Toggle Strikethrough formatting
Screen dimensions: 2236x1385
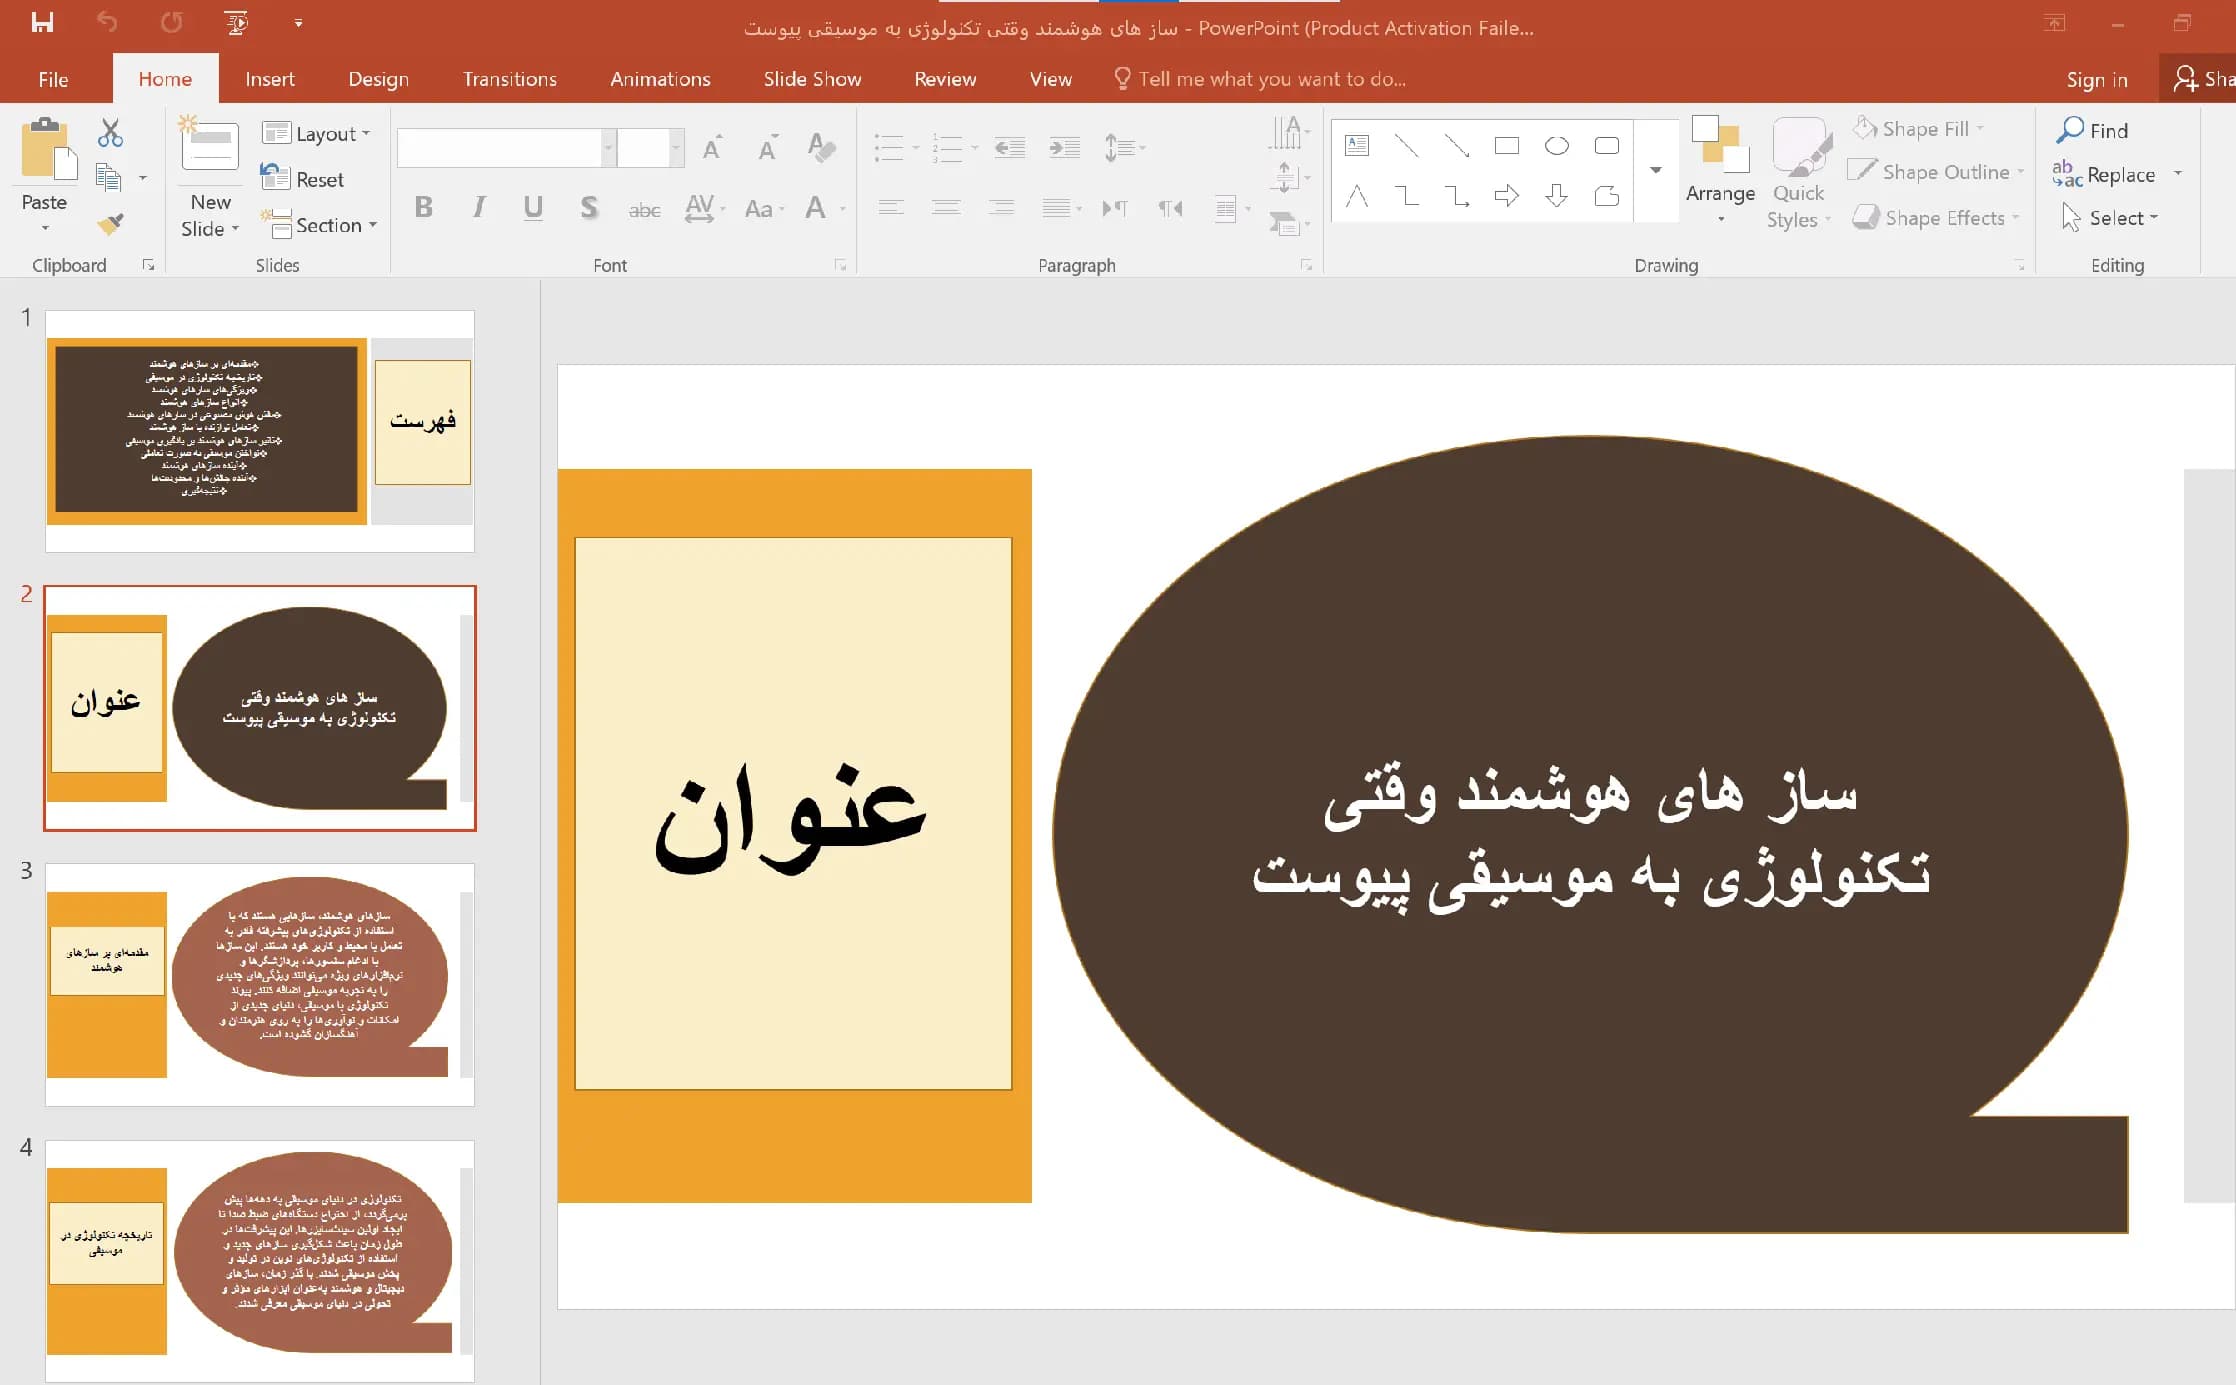[x=644, y=208]
